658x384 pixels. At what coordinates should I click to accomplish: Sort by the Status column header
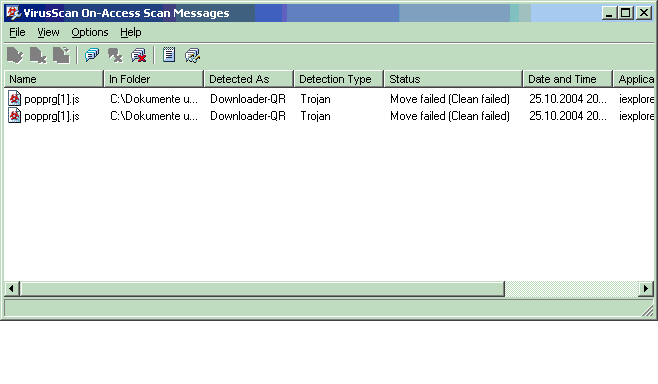(453, 79)
